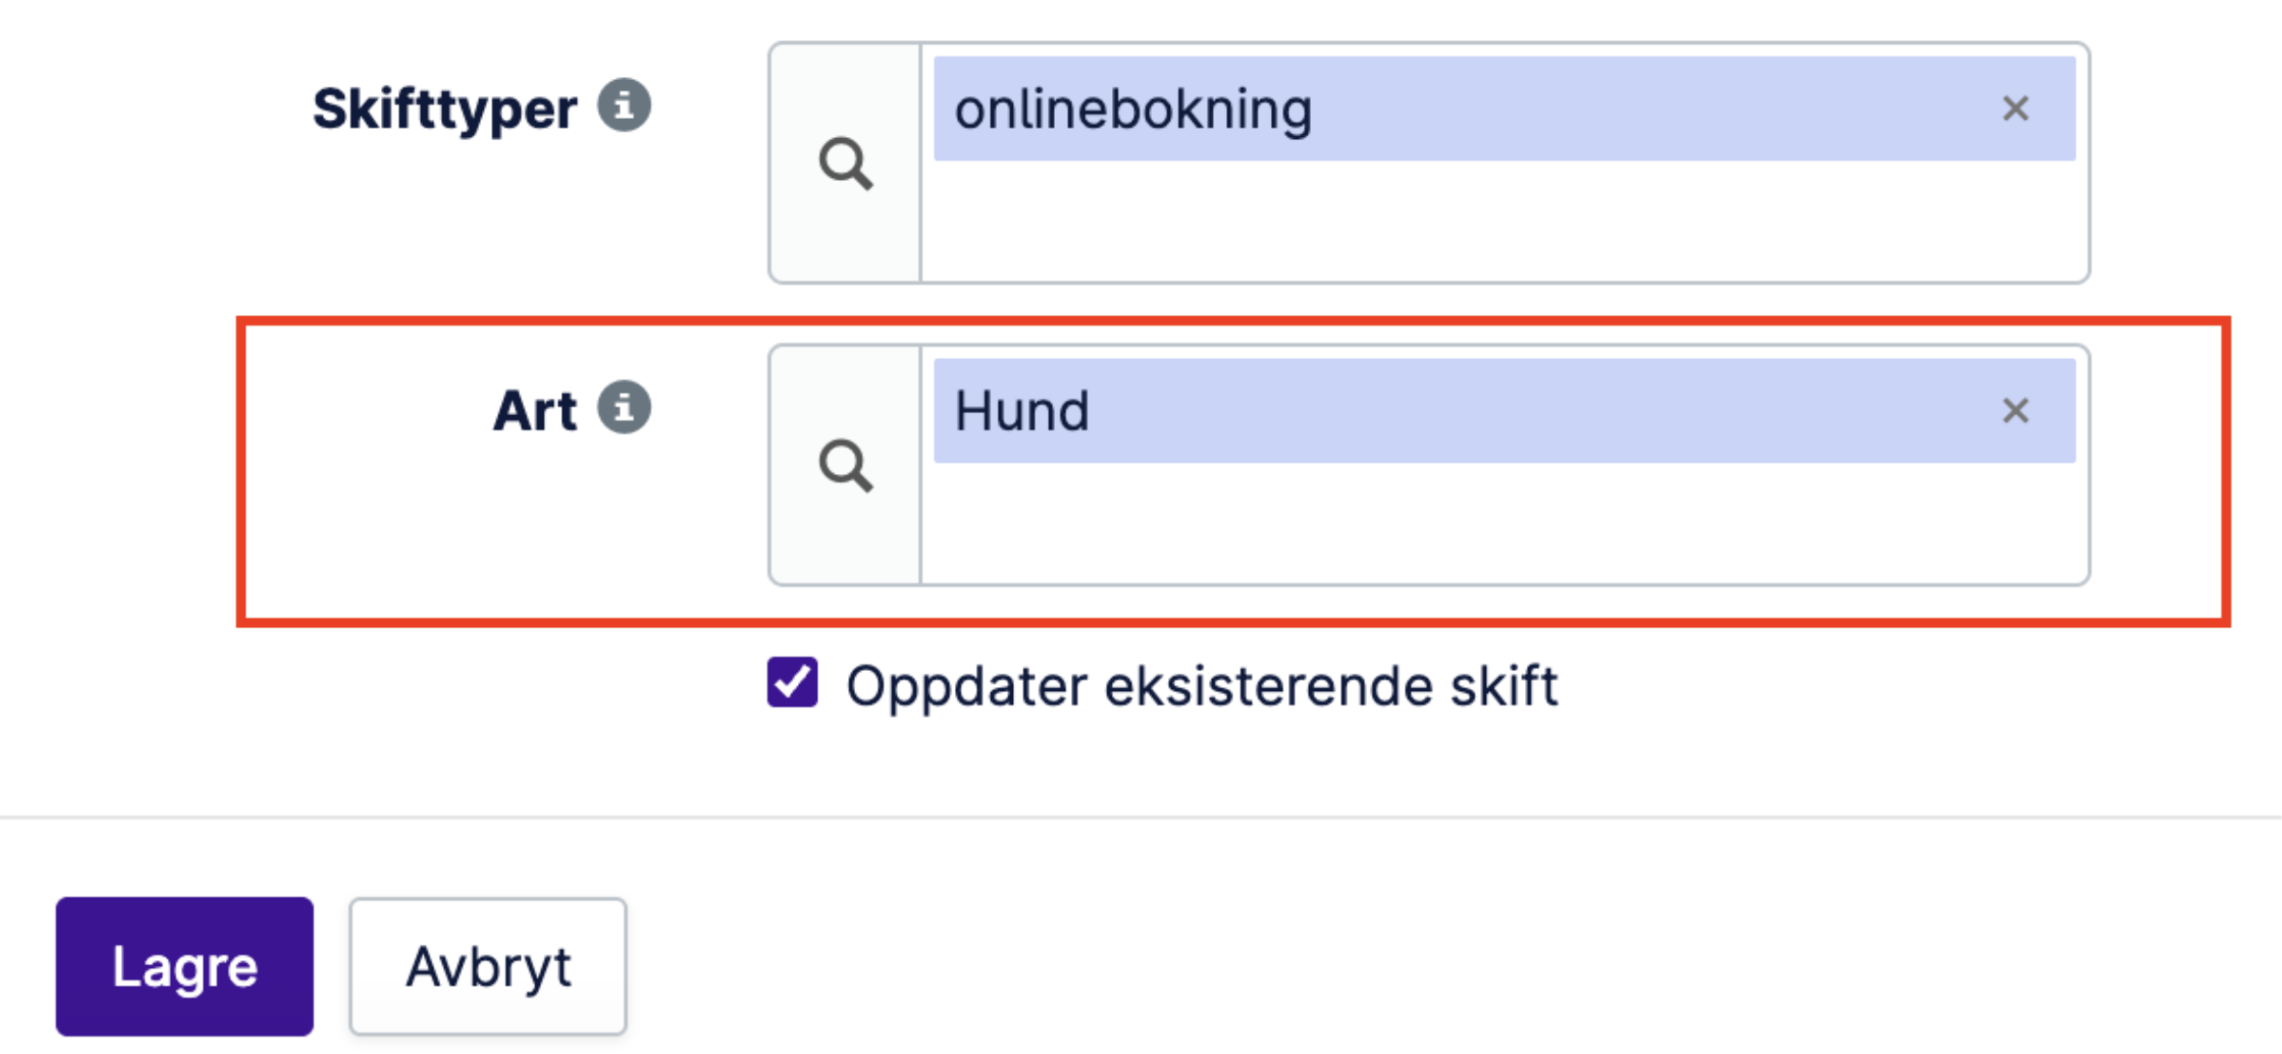Cancel with the Avbryt button
Image resolution: width=2282 pixels, height=1054 pixels.
[x=488, y=966]
